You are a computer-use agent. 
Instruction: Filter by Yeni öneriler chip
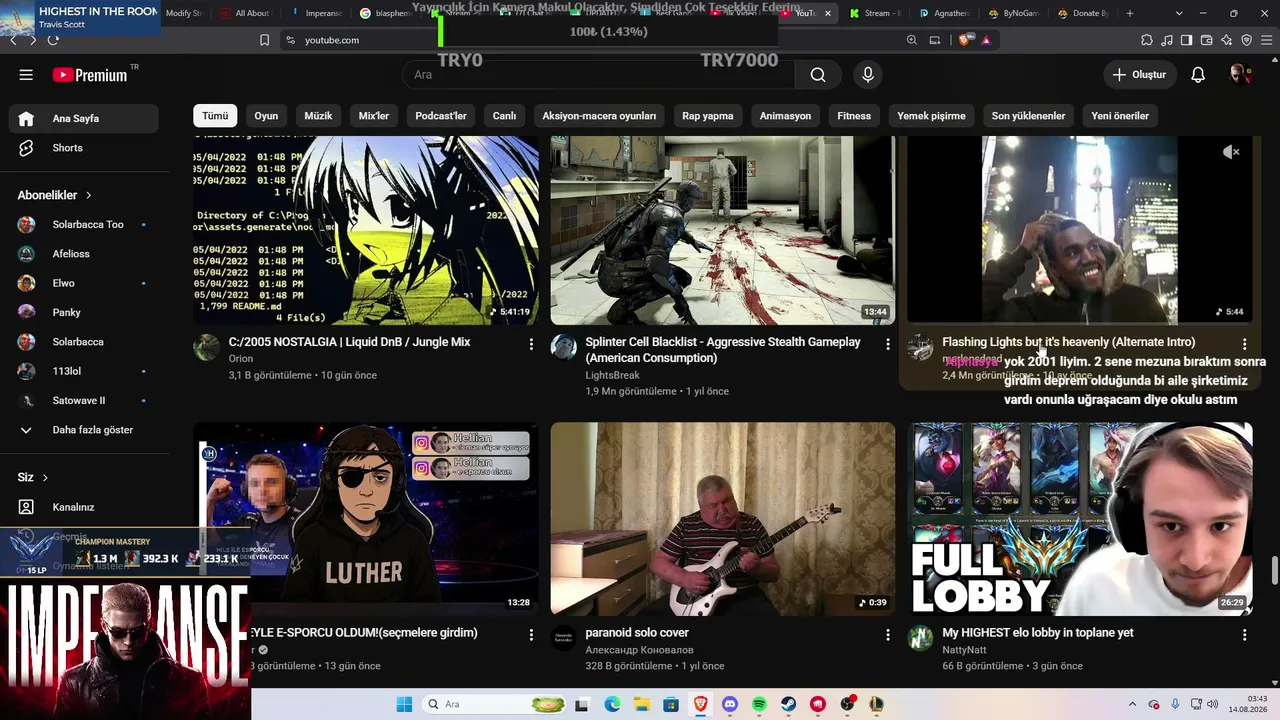coord(1120,116)
